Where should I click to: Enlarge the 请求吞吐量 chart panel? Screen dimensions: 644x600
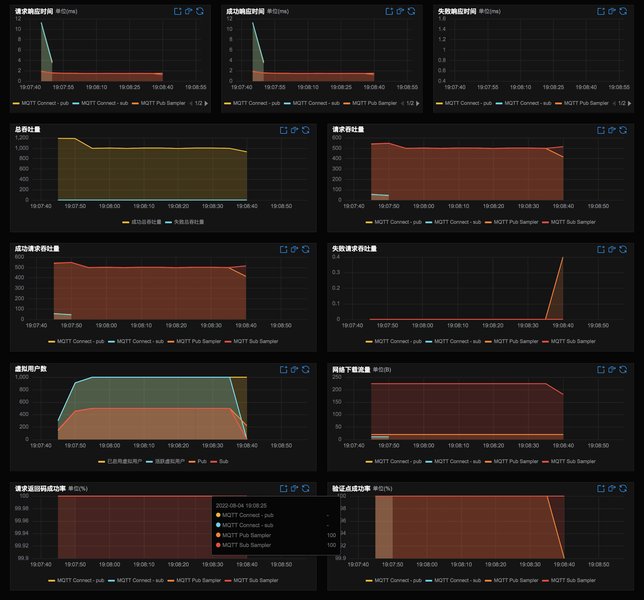[600, 130]
